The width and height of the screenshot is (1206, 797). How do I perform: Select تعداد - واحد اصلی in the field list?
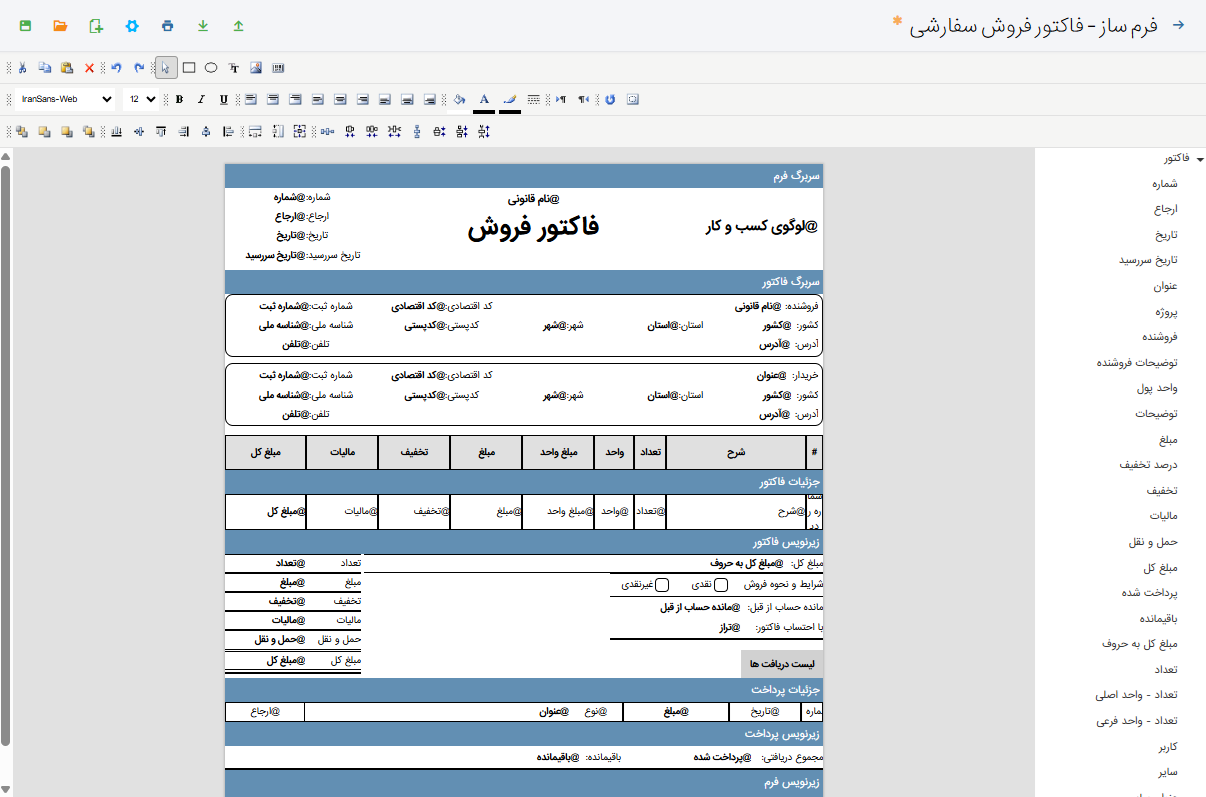click(1136, 694)
